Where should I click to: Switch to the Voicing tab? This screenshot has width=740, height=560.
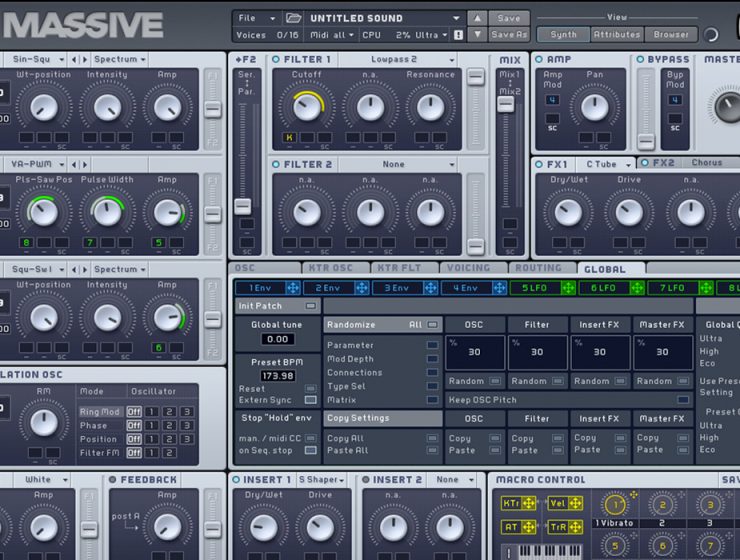473,268
